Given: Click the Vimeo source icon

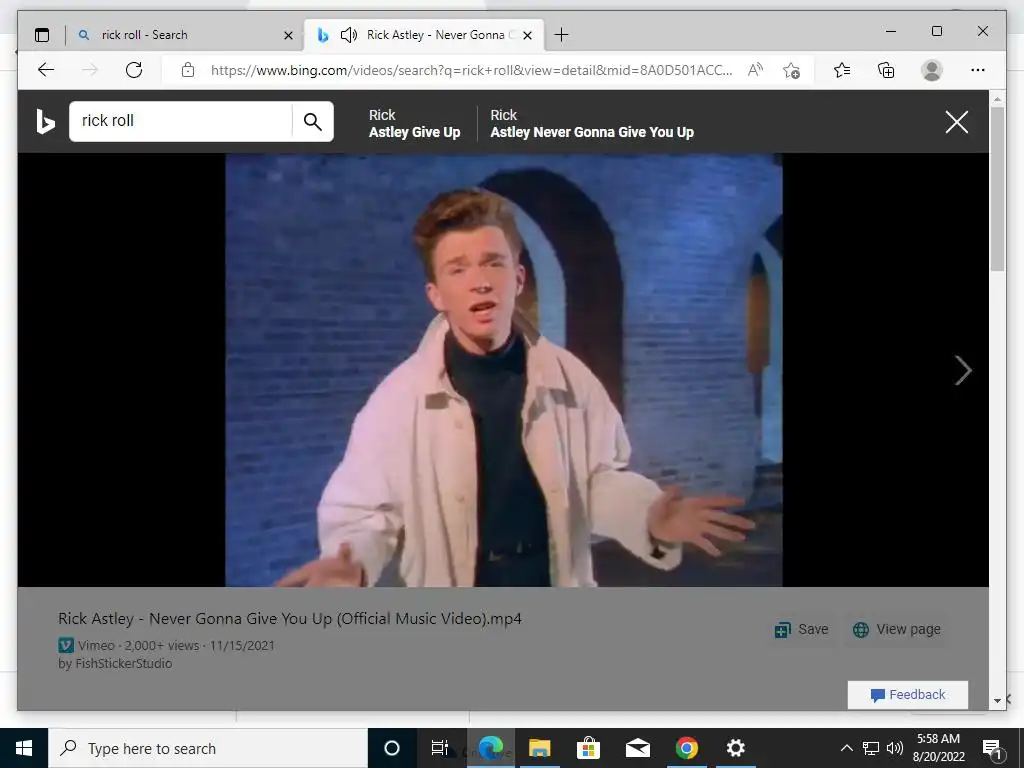Looking at the screenshot, I should [x=66, y=645].
